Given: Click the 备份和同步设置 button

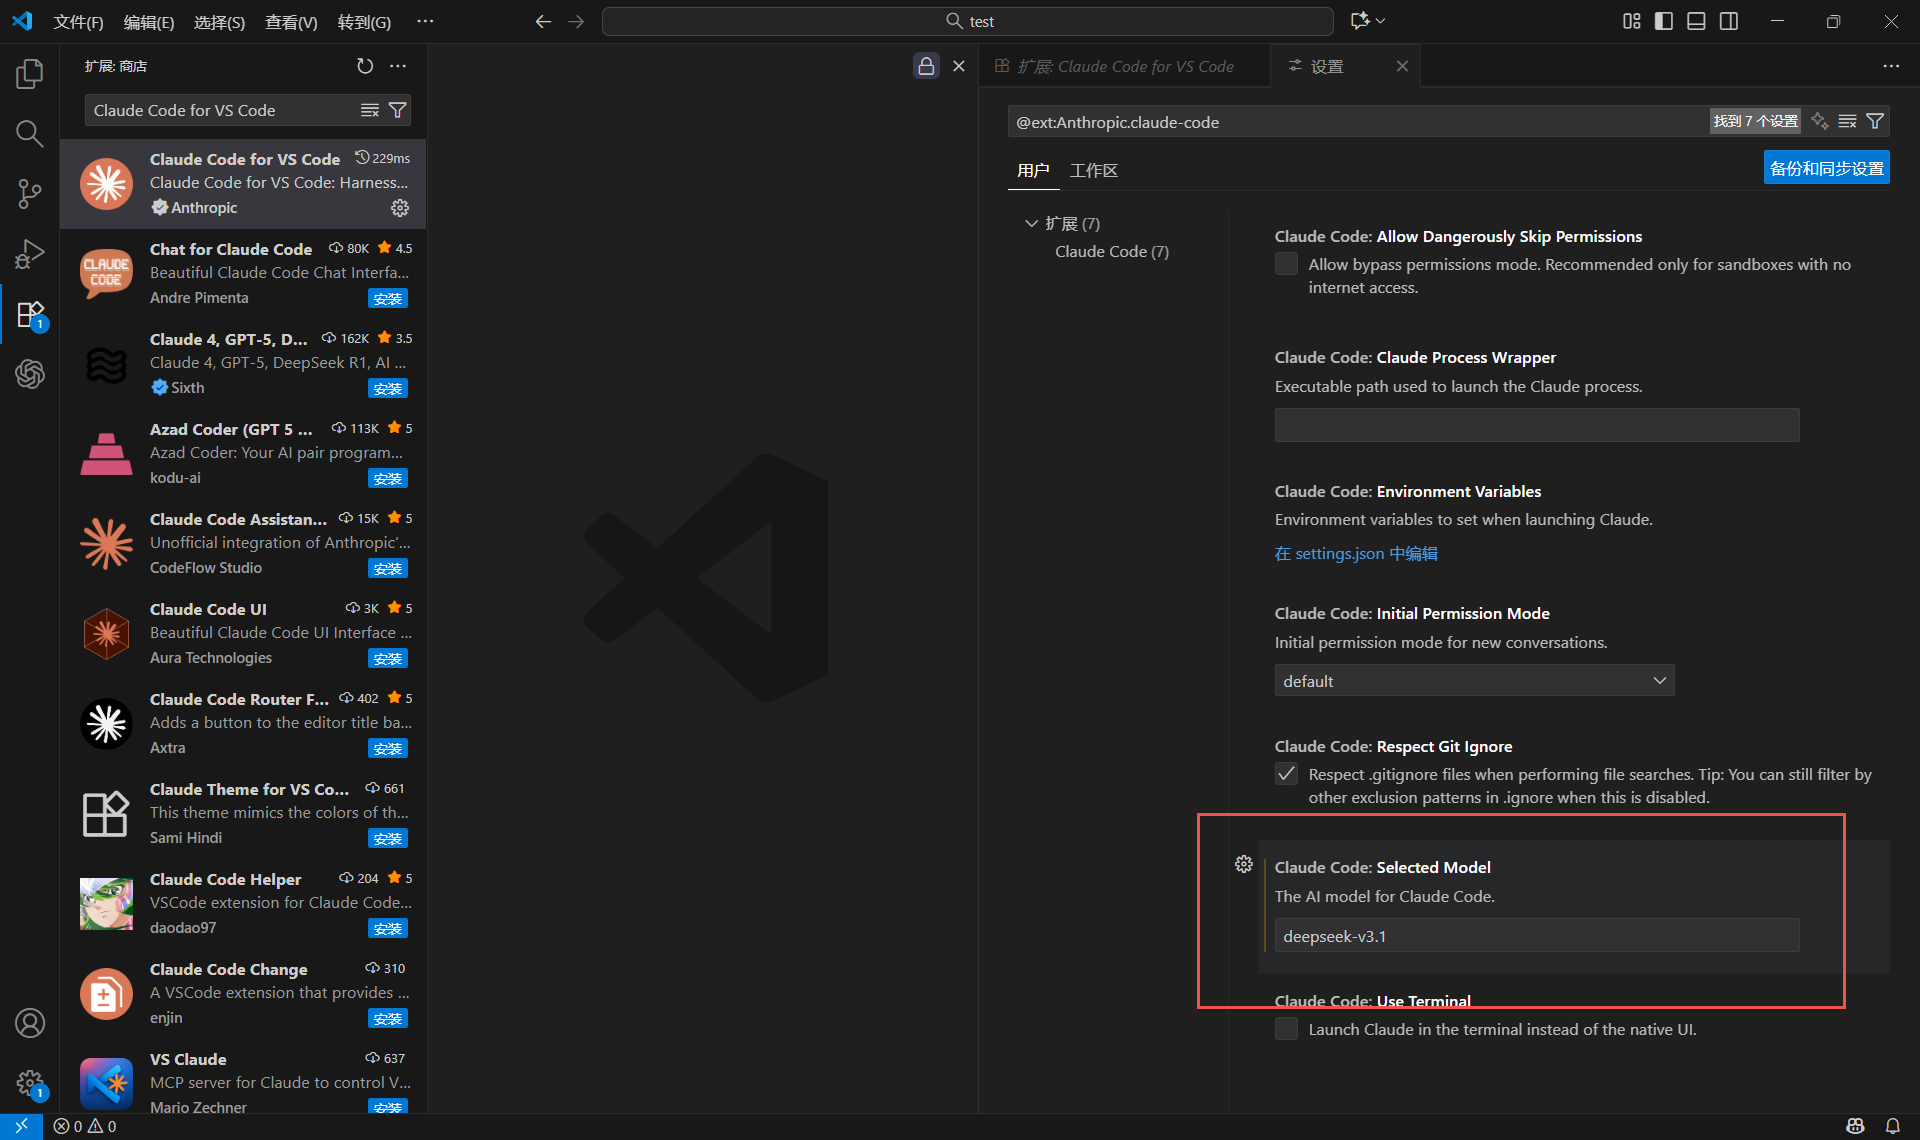Looking at the screenshot, I should pos(1826,168).
